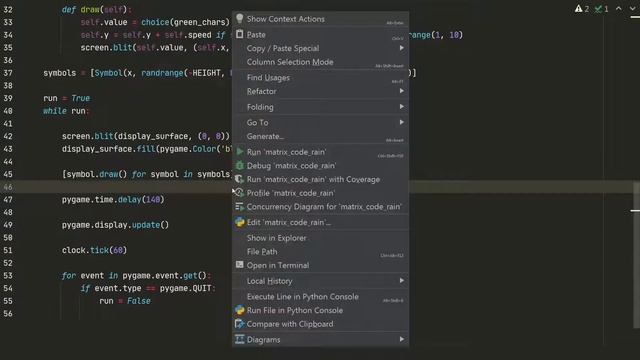Click clock.tick(60) code line
This screenshot has height=360, width=640.
tap(94, 250)
